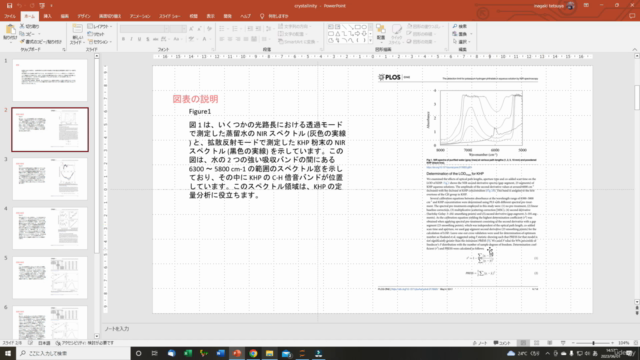
Task: Align text right
Action: point(238,39)
